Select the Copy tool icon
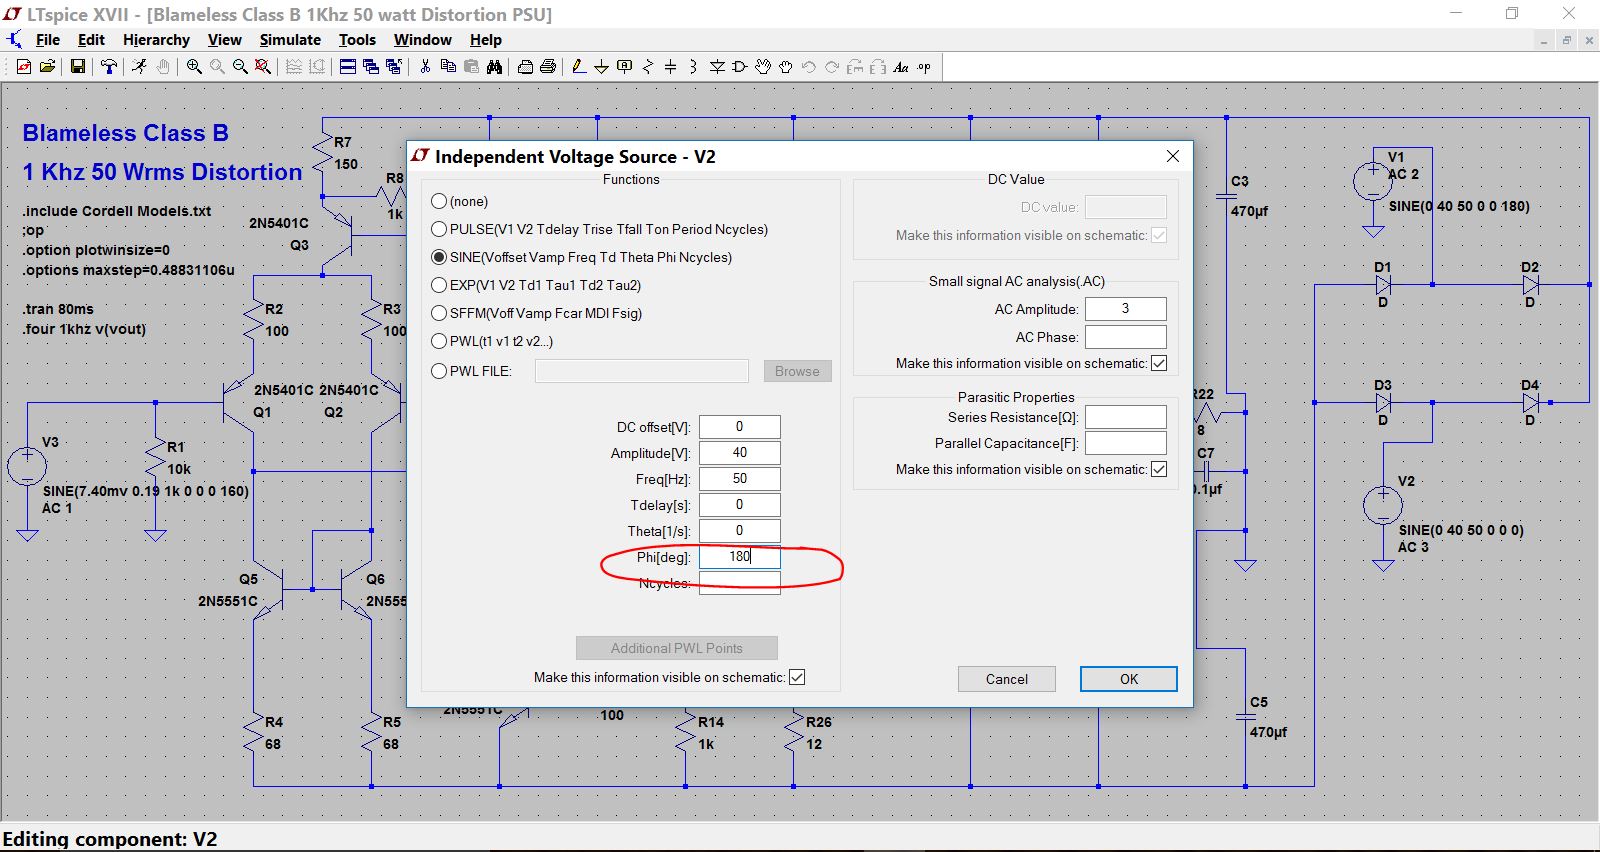1600x852 pixels. tap(448, 67)
